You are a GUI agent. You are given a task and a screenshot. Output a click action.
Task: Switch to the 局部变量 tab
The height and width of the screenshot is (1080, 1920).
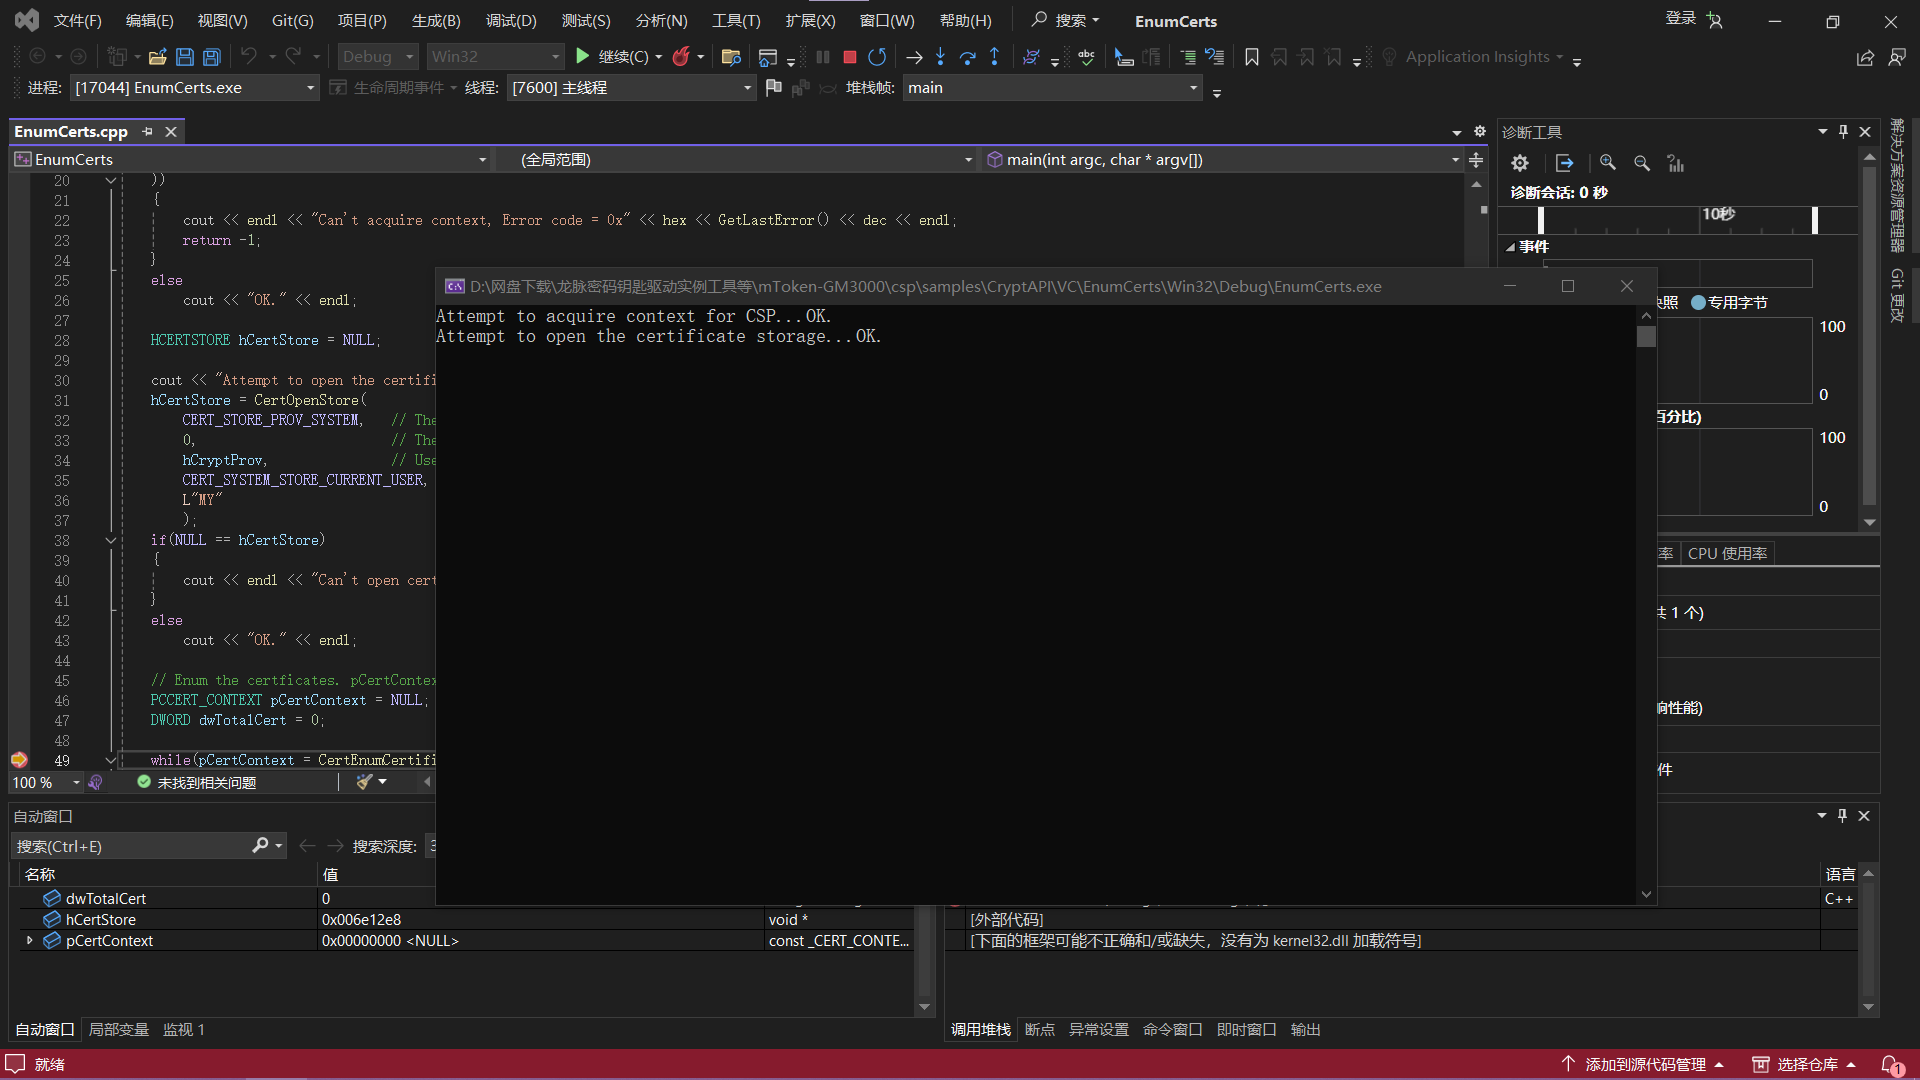[118, 1029]
